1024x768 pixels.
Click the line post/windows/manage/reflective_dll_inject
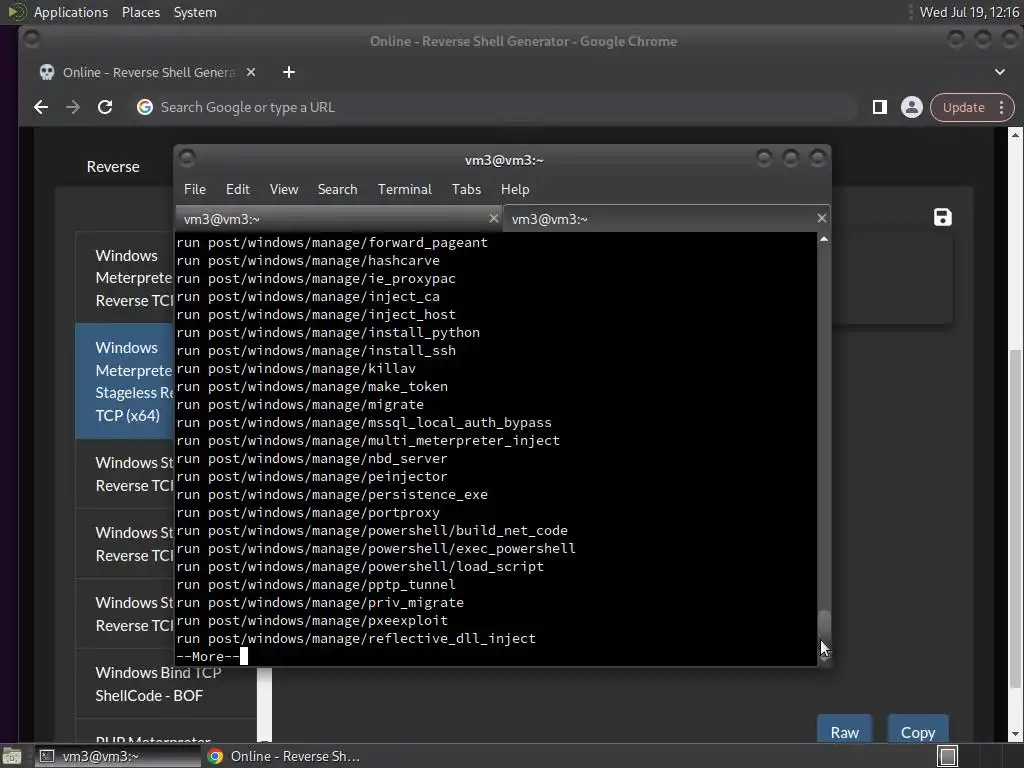(x=356, y=638)
